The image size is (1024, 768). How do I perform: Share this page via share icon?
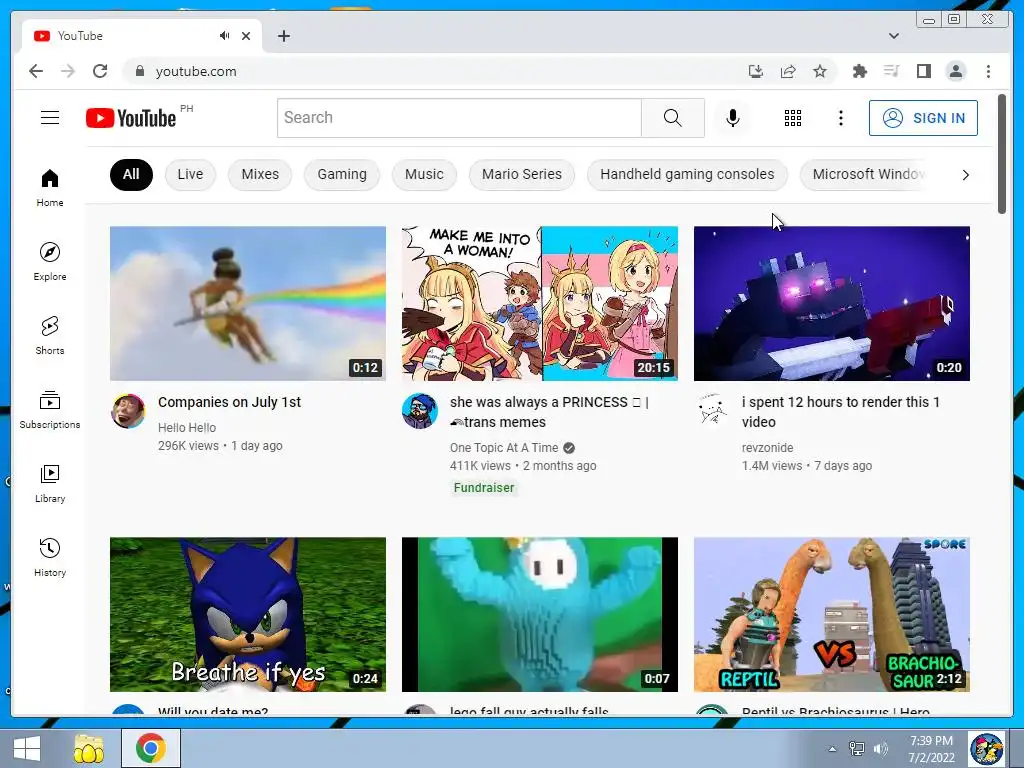click(x=788, y=71)
